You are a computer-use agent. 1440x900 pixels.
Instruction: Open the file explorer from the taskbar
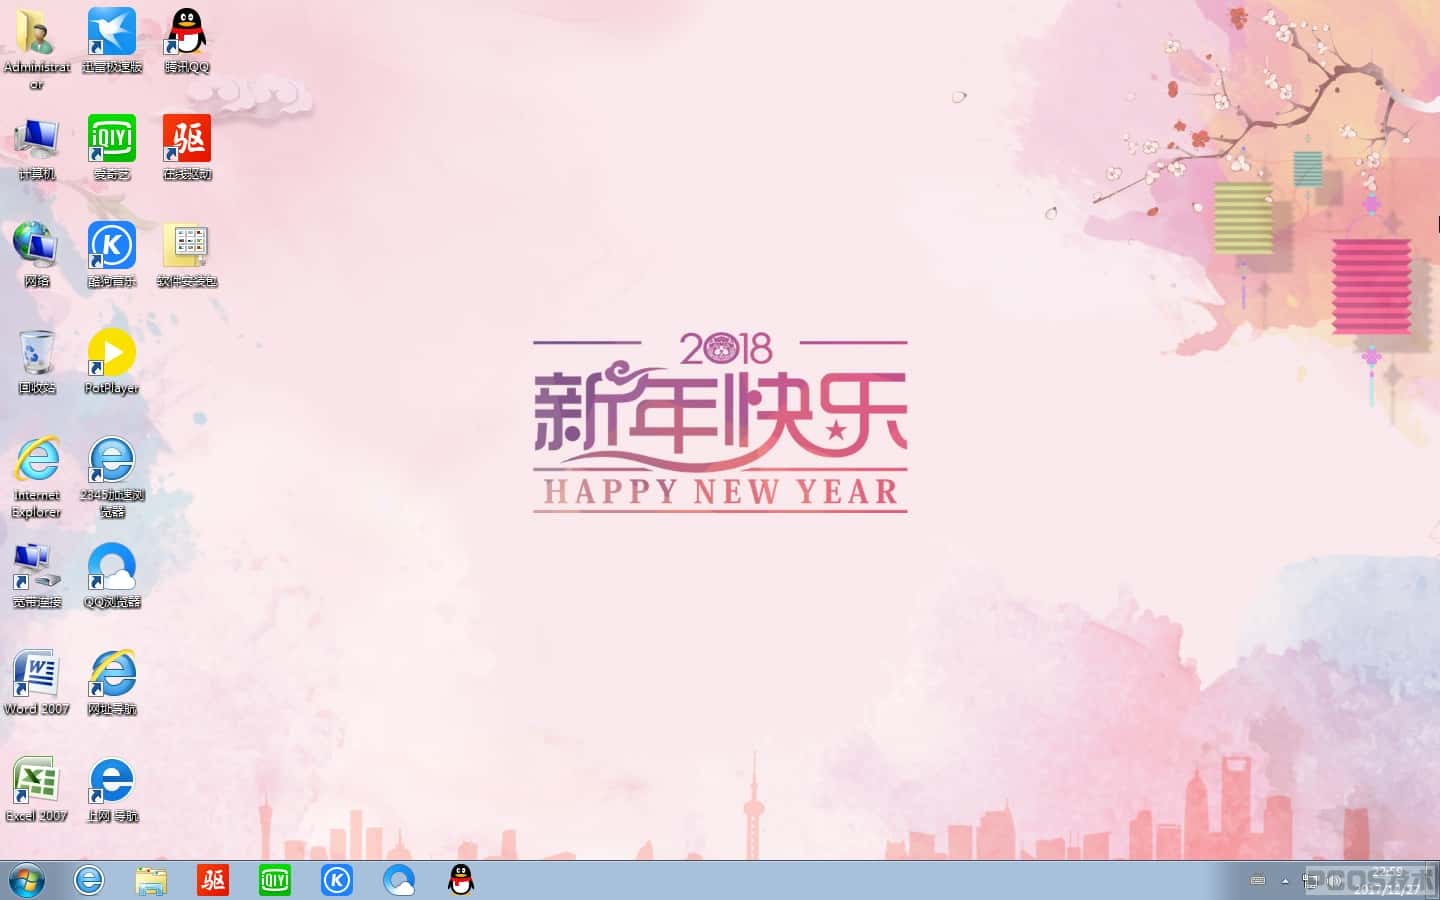pos(151,880)
